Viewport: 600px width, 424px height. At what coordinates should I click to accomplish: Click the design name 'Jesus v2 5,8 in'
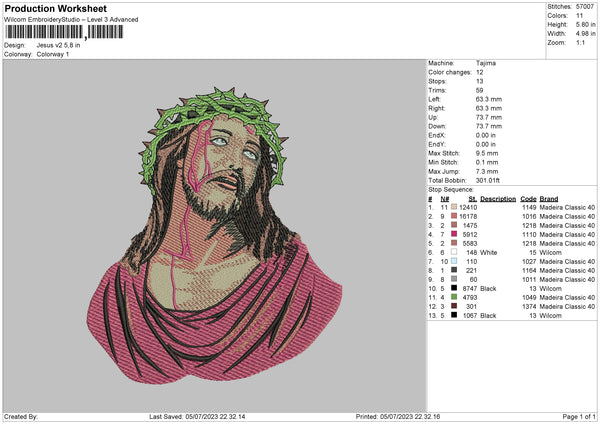click(59, 45)
